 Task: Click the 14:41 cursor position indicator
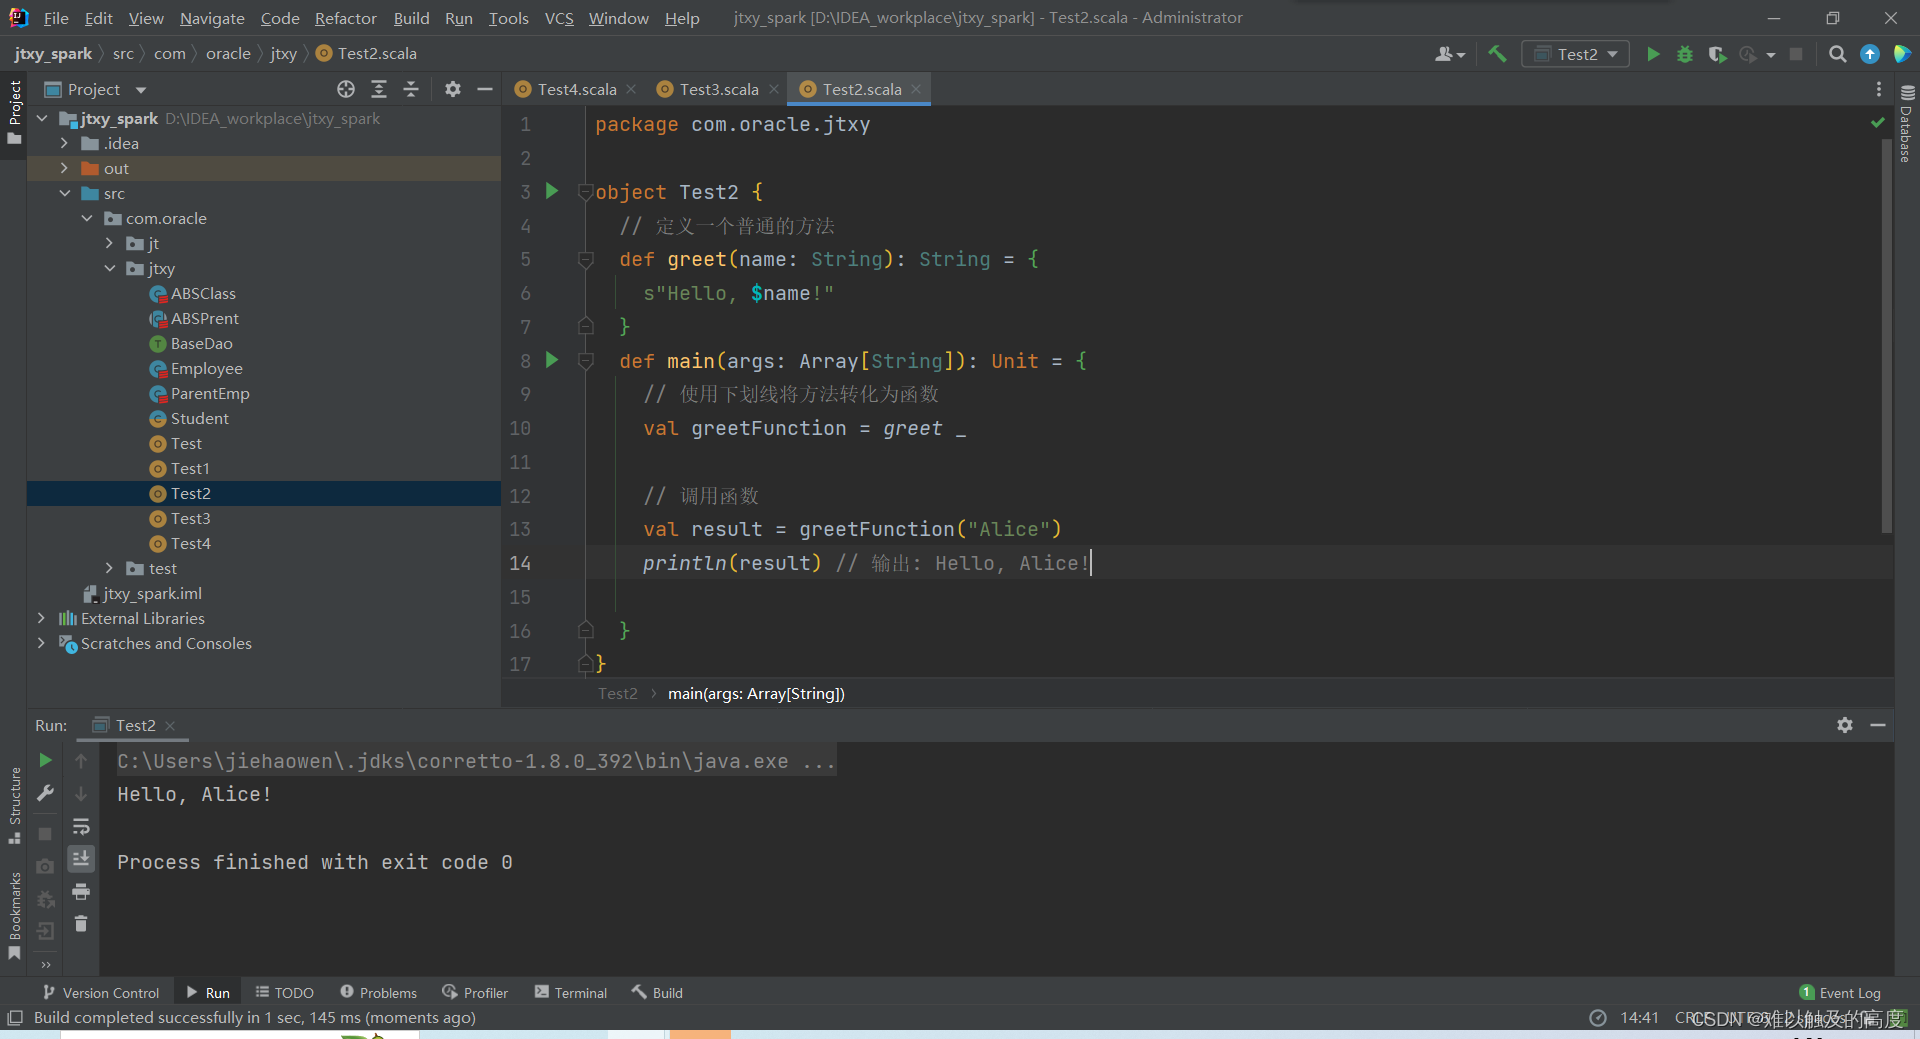(x=1639, y=1017)
